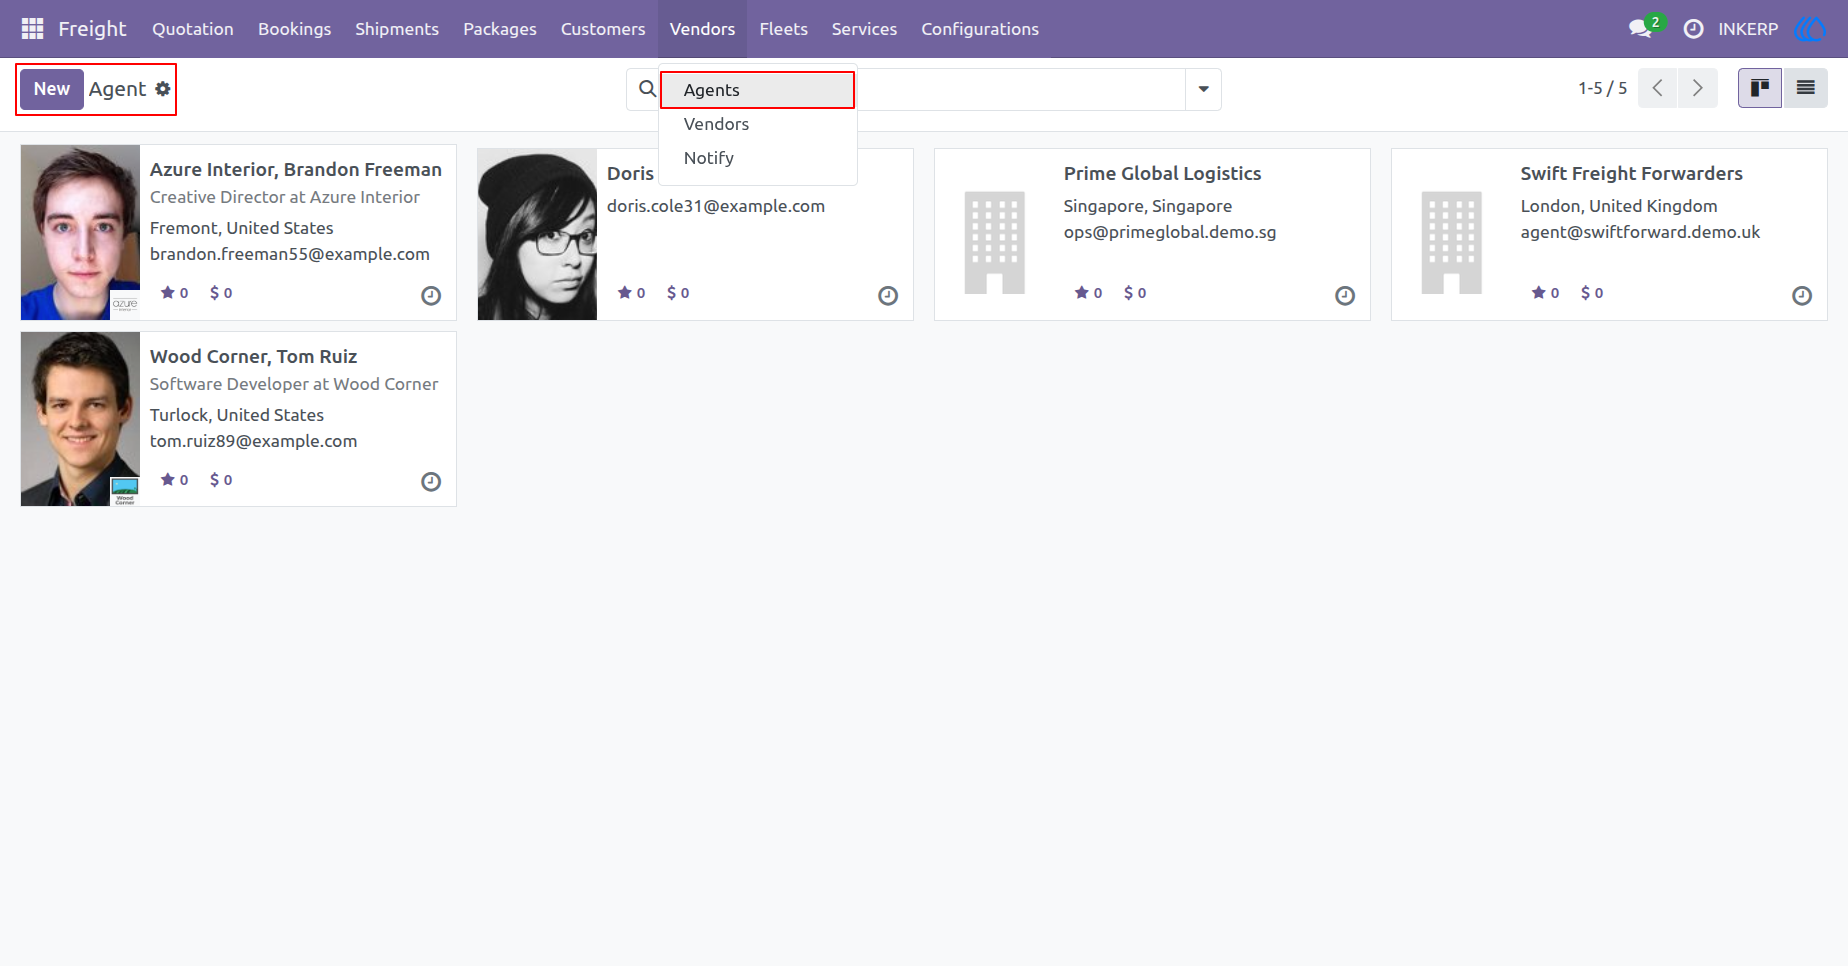The width and height of the screenshot is (1848, 966).
Task: Click Tom Ruiz's photo thumbnail
Action: 80,419
